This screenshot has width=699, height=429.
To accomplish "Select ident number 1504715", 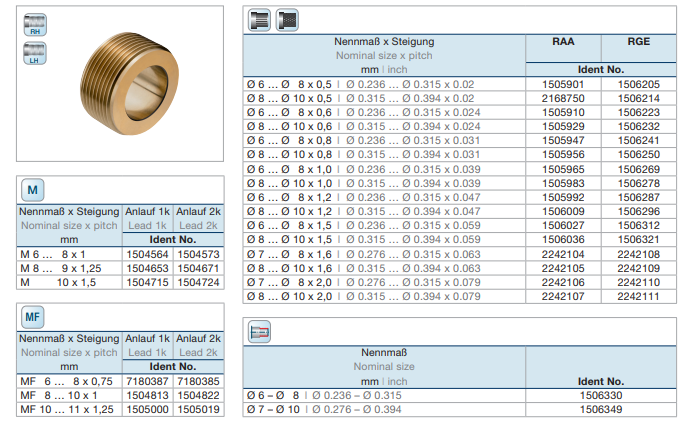I will tap(147, 282).
